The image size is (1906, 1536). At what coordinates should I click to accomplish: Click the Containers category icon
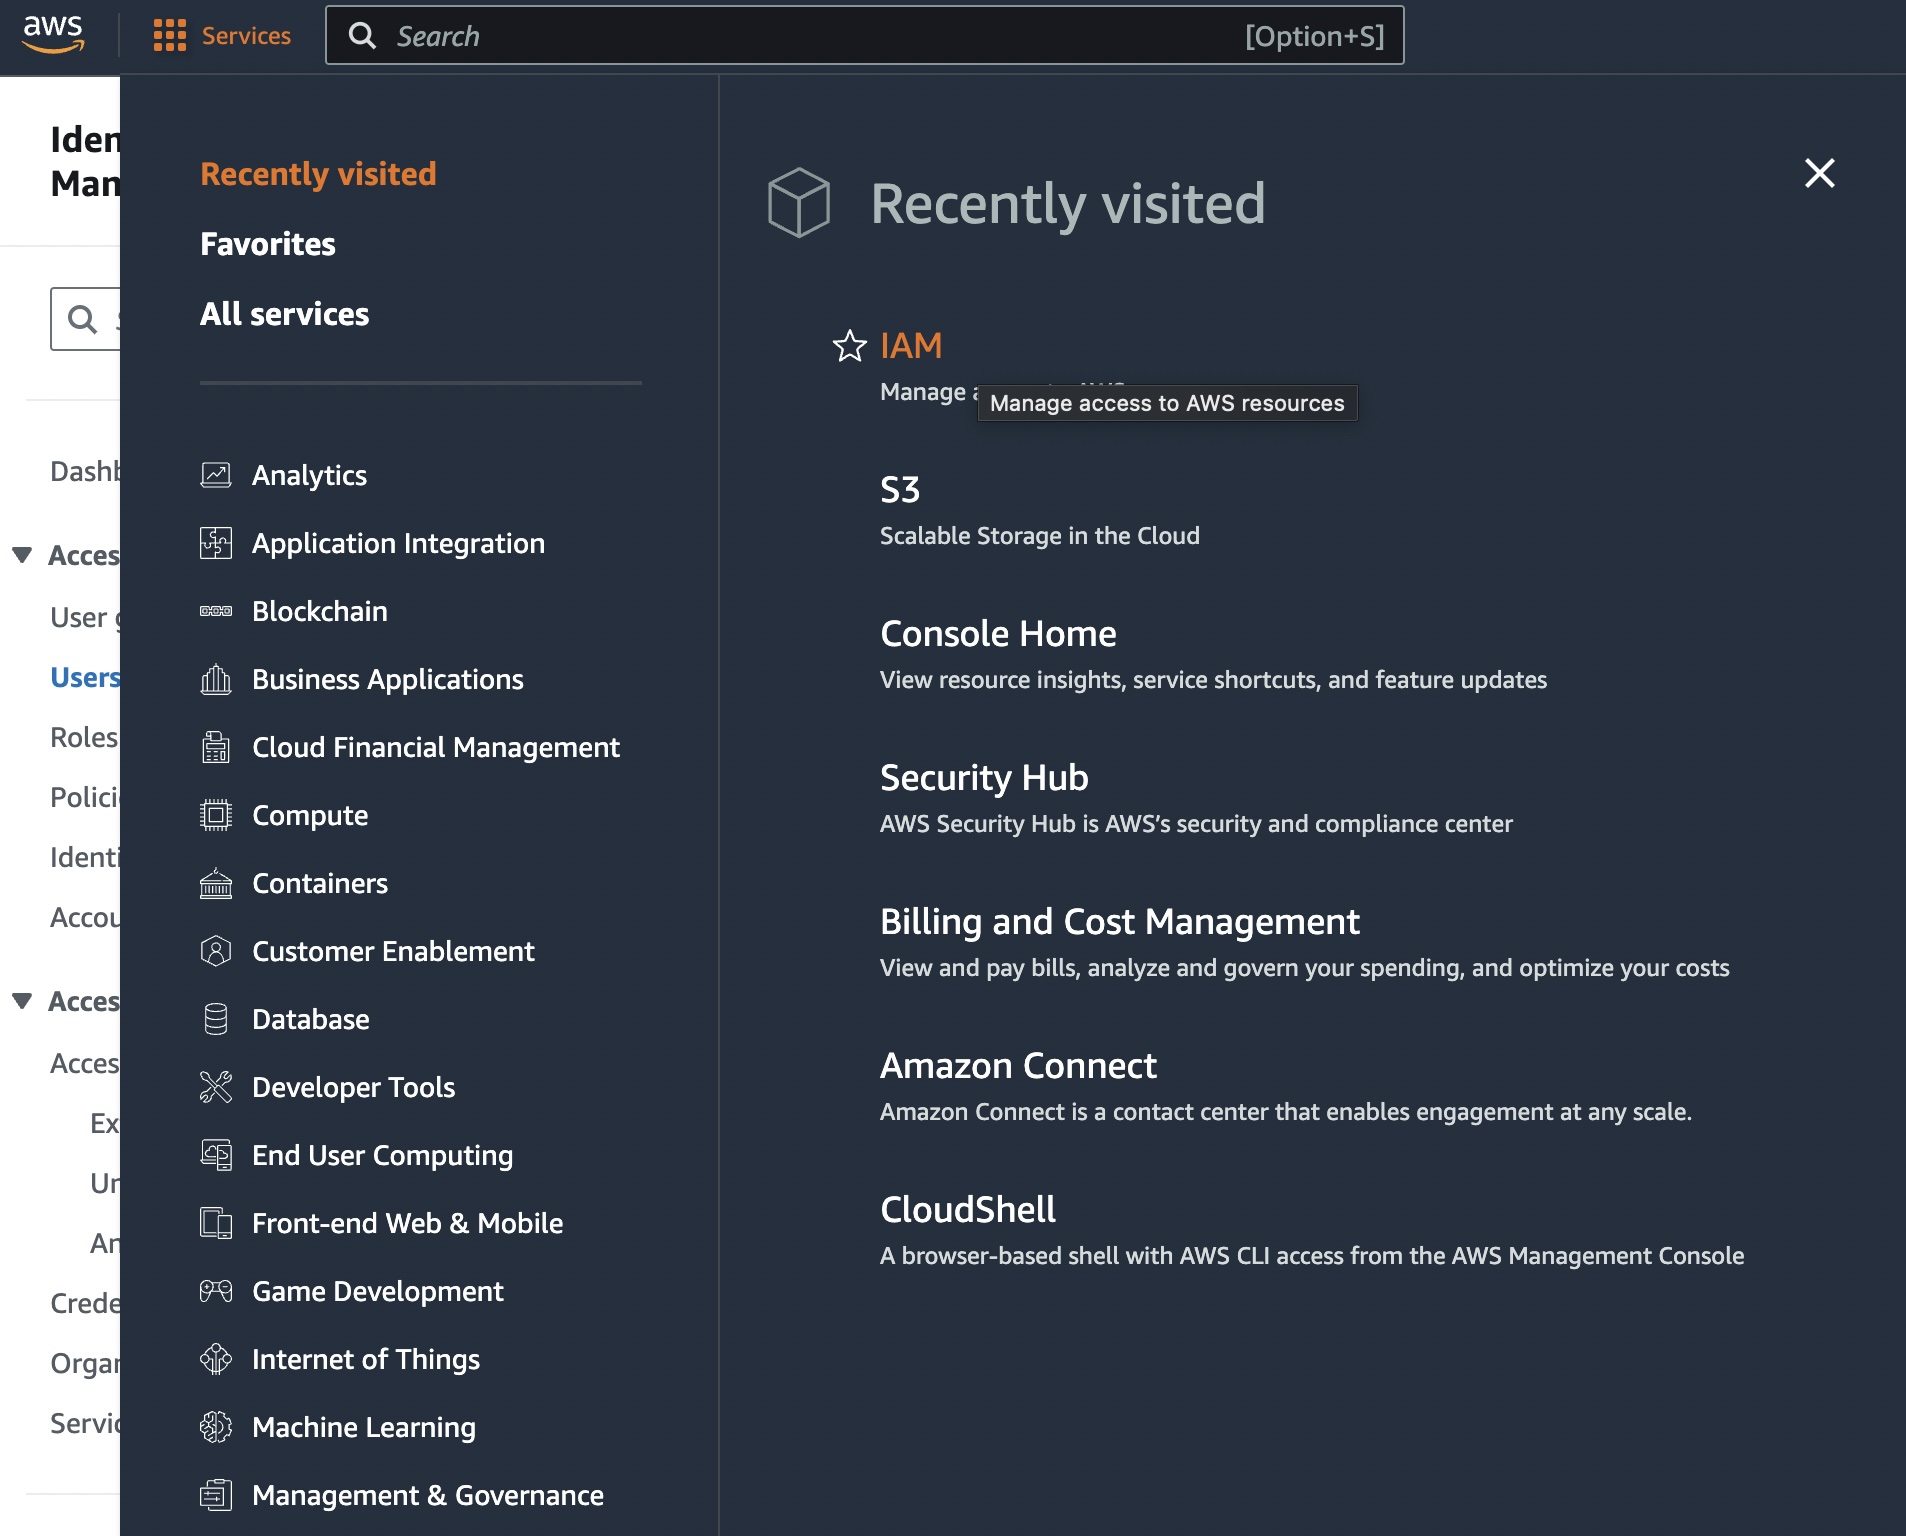[x=216, y=883]
